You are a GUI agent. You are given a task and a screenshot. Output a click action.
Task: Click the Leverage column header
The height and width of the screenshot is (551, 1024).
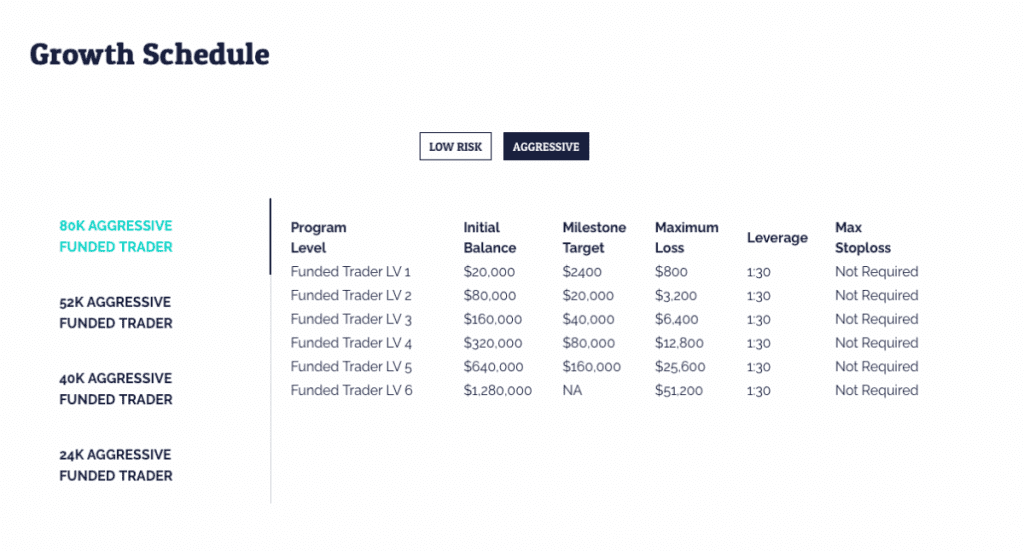point(777,238)
